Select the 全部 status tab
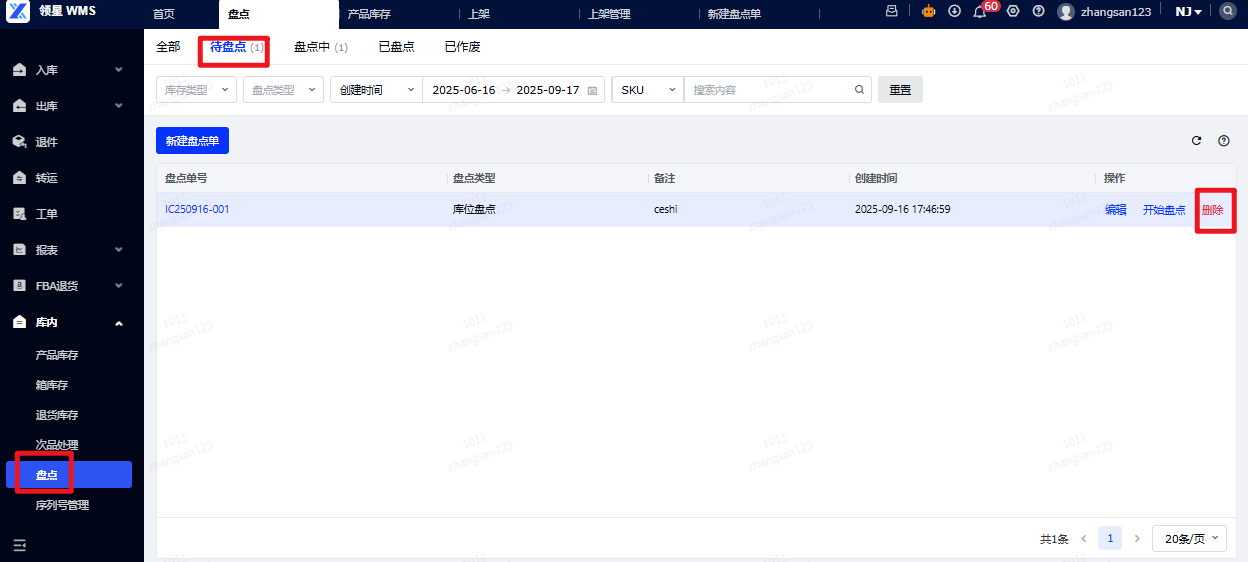This screenshot has height=562, width=1248. tap(168, 47)
